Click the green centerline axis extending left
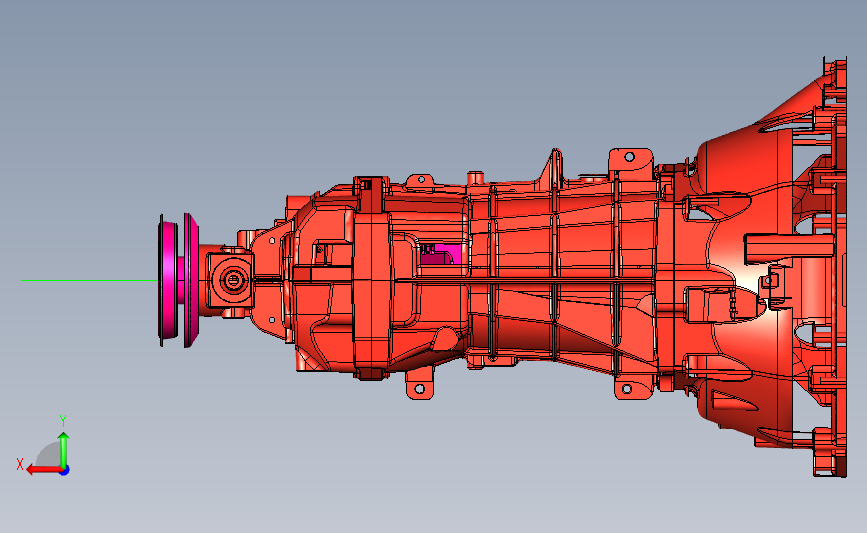867x533 pixels. 90,280
